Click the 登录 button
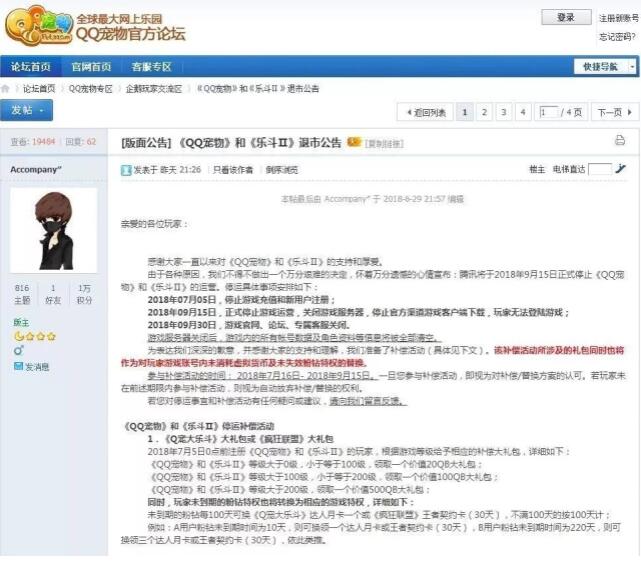This screenshot has height=575, width=641. (x=566, y=17)
